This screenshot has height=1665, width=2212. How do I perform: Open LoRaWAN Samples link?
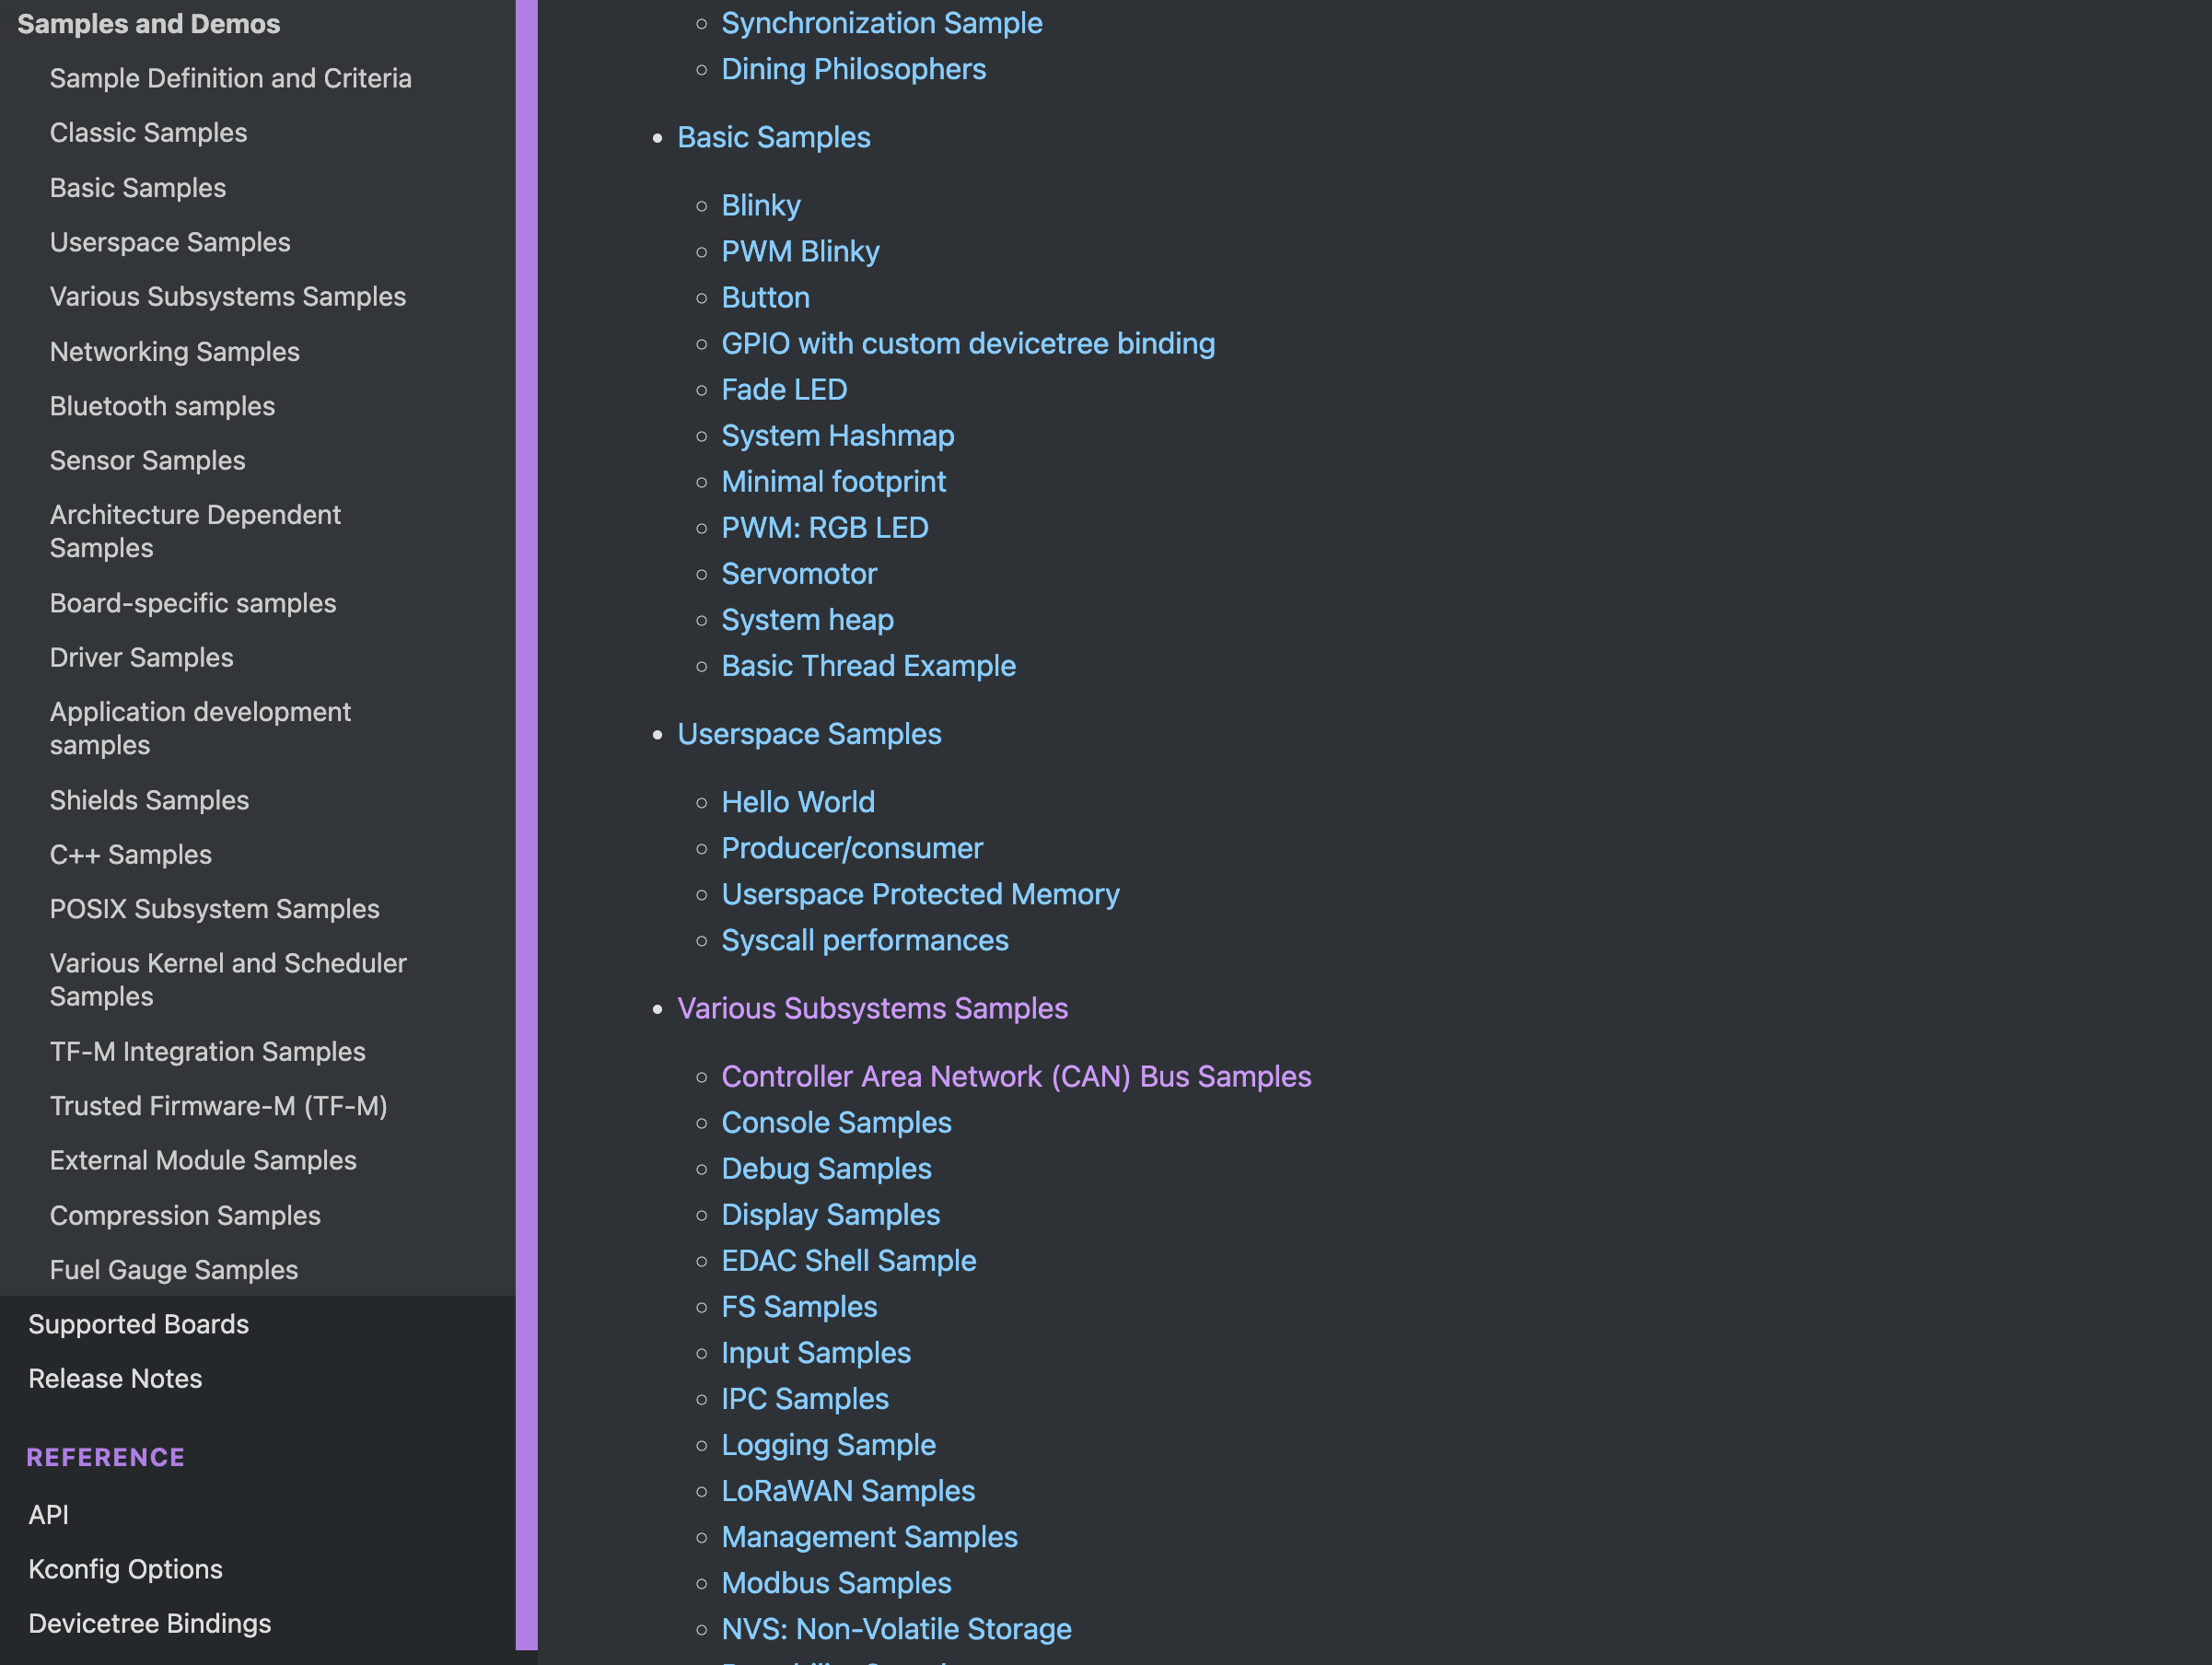click(x=847, y=1491)
